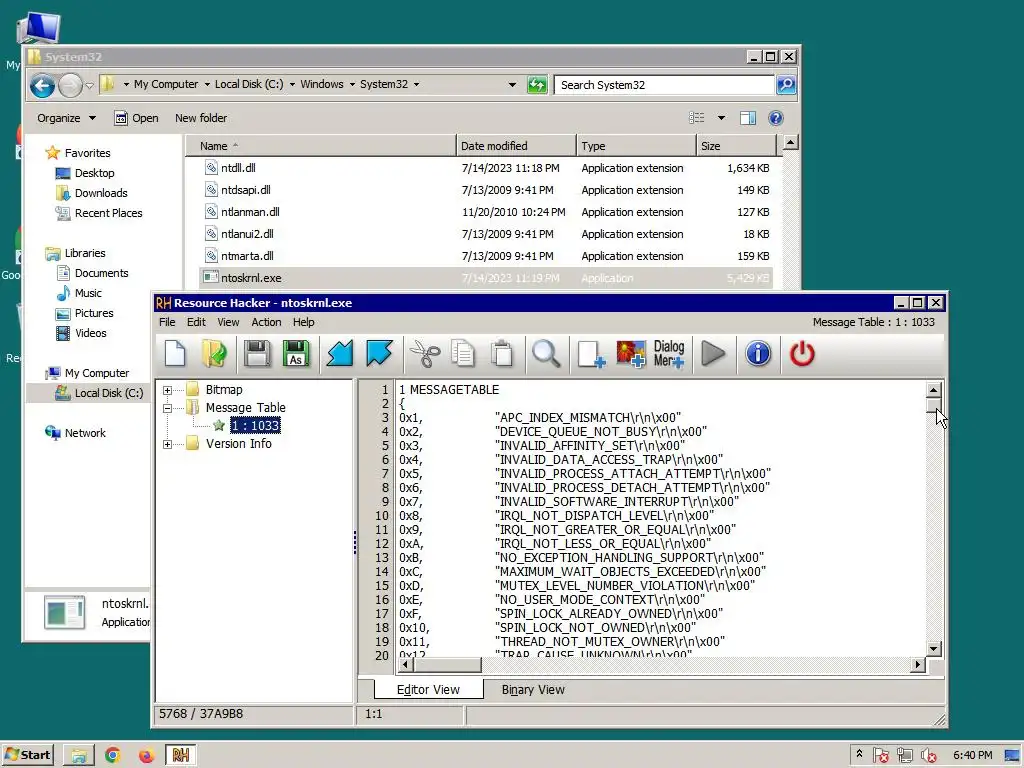Cut the selection with the scissors icon
The height and width of the screenshot is (768, 1024).
[424, 354]
